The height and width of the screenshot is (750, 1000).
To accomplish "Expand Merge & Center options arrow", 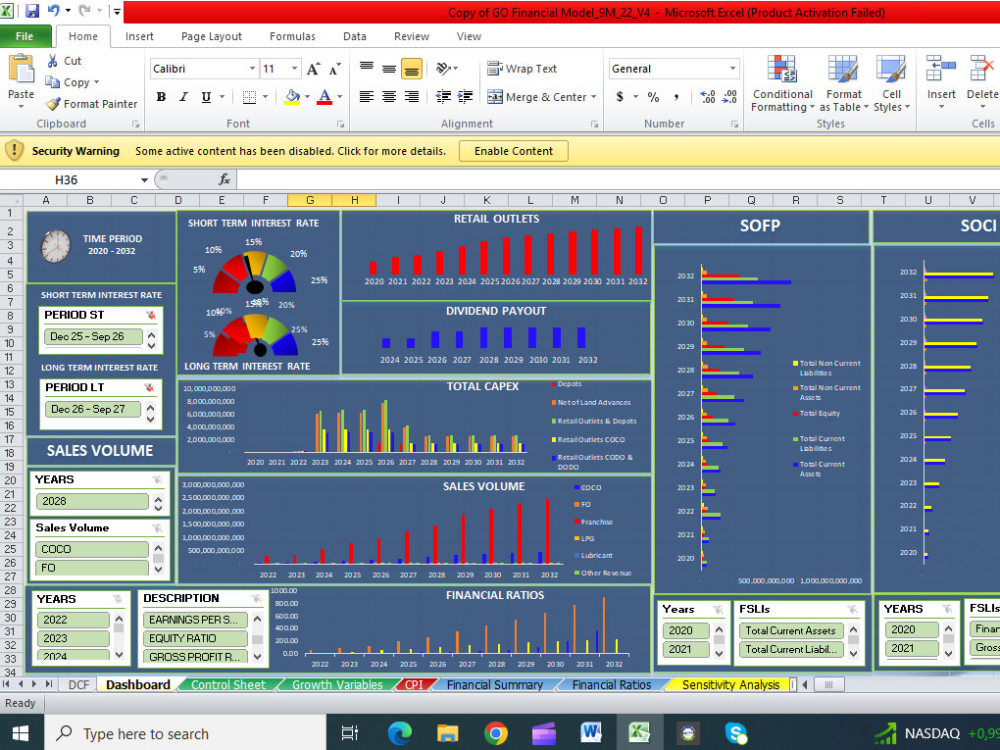I will 594,97.
